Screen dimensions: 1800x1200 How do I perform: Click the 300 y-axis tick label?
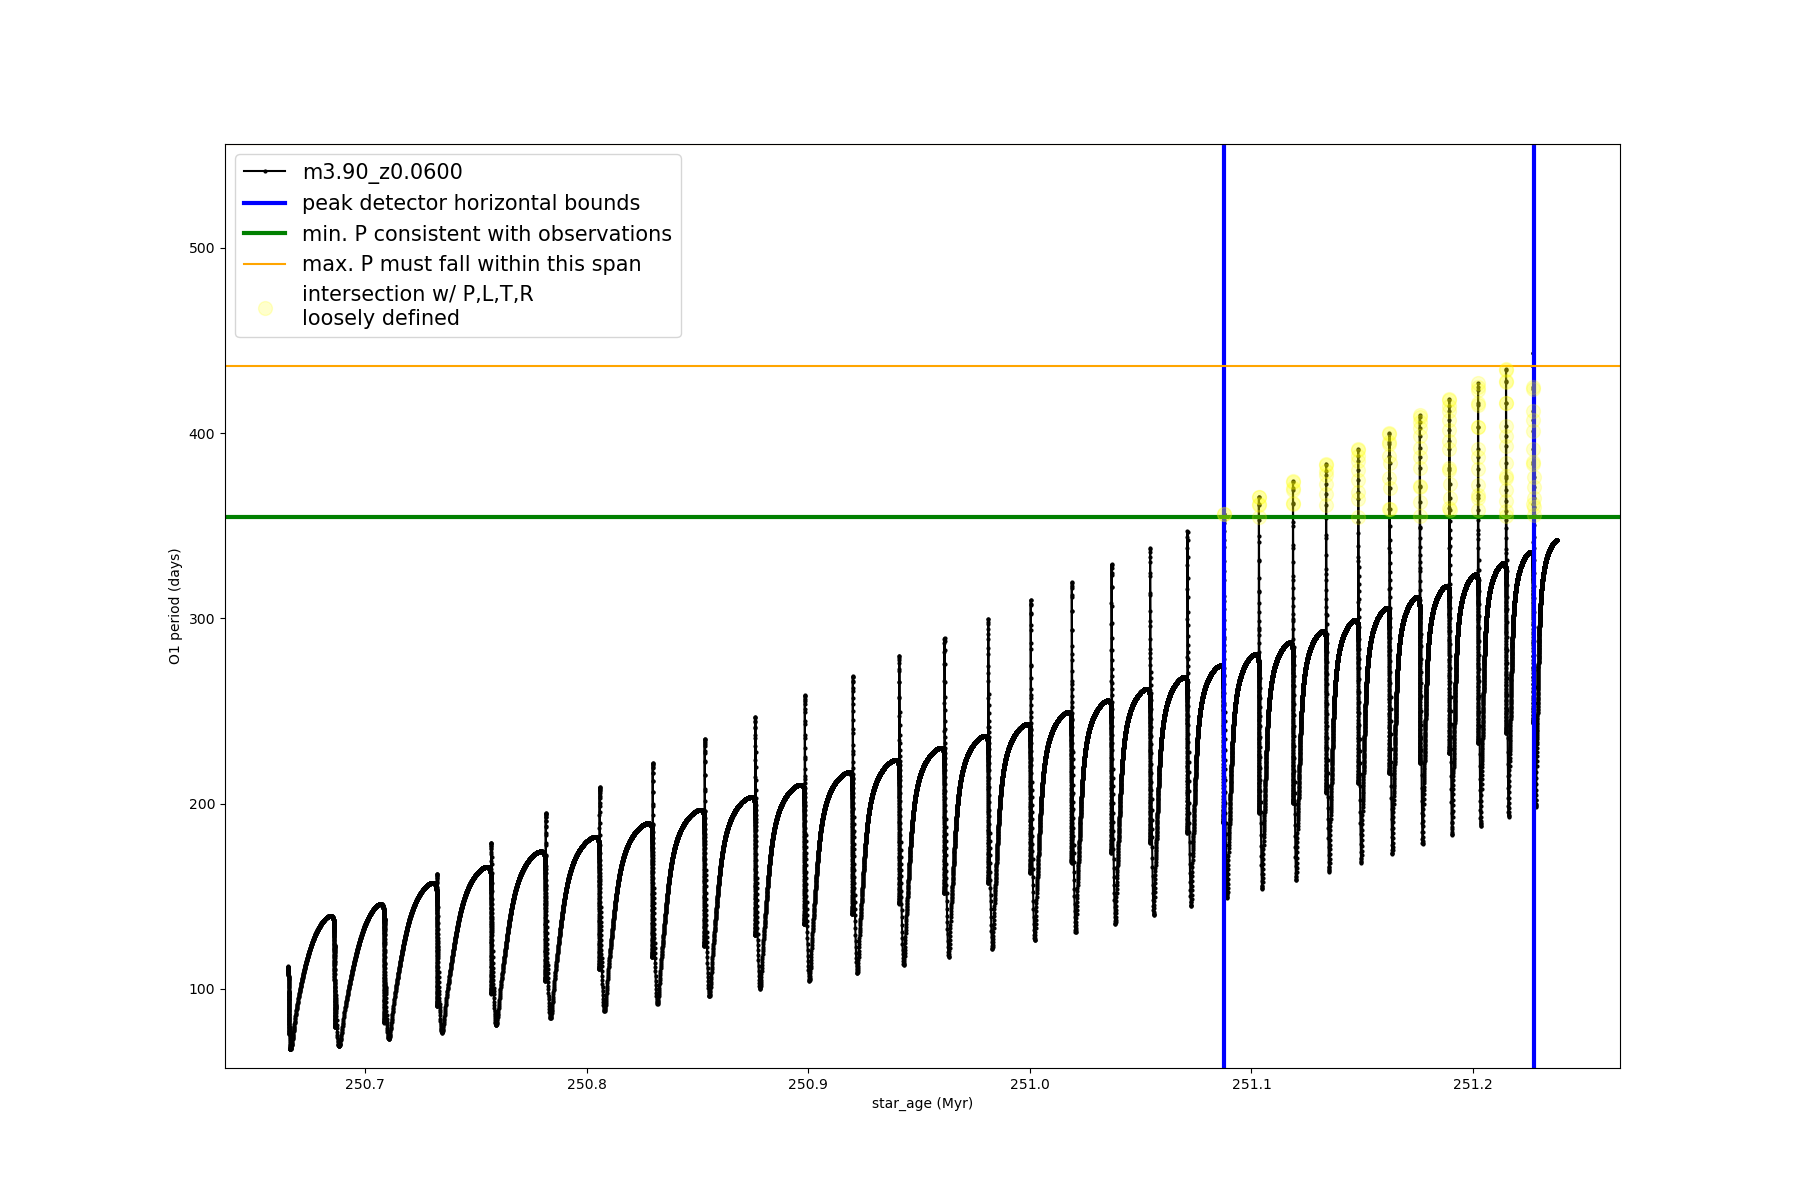point(202,619)
